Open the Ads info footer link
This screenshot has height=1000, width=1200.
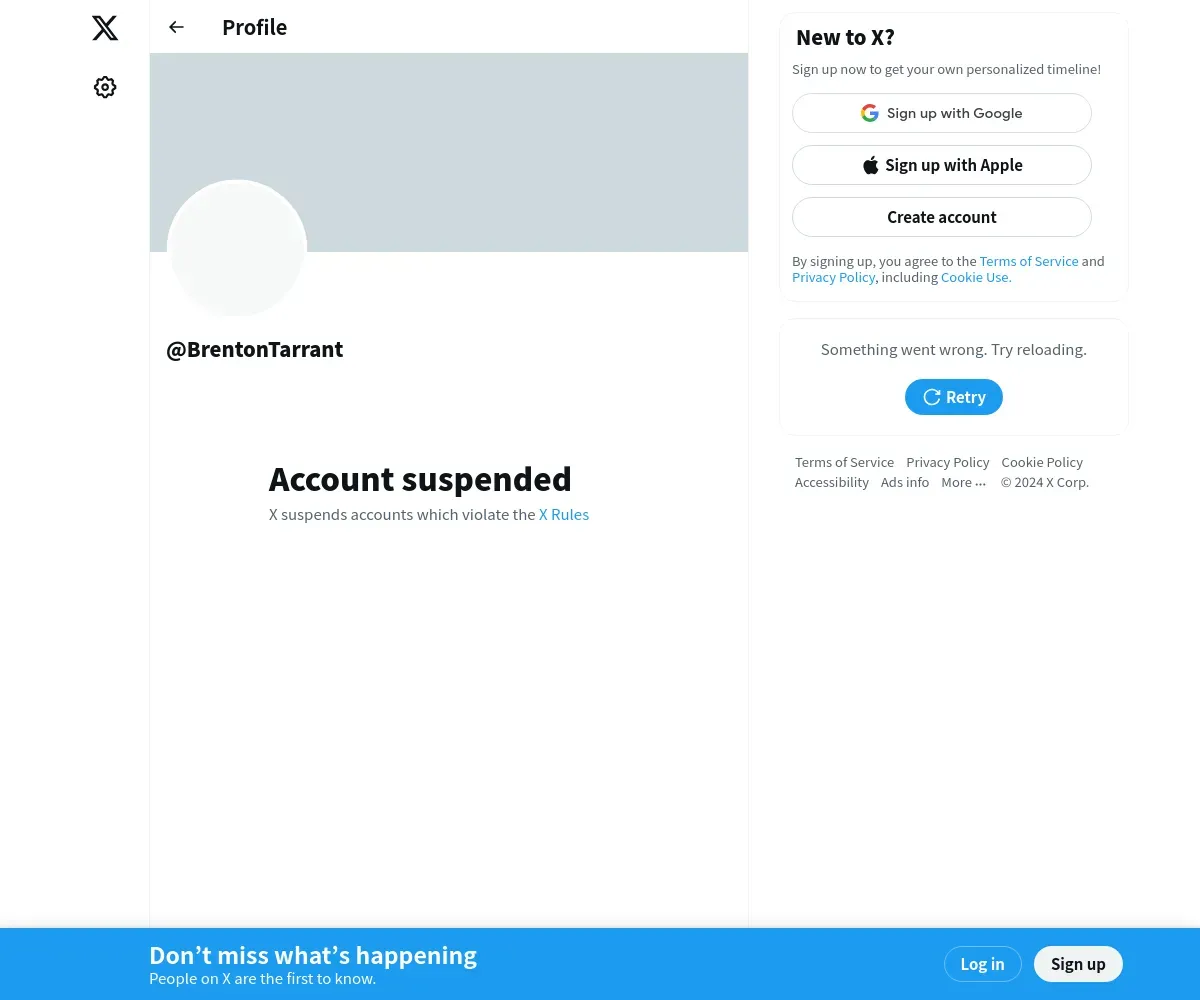[x=905, y=482]
